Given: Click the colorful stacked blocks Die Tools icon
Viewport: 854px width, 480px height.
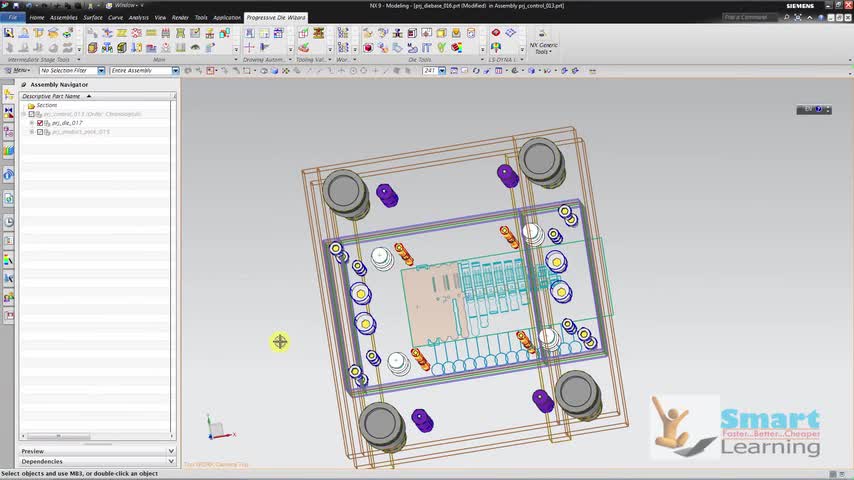Looking at the screenshot, I should point(456,48).
